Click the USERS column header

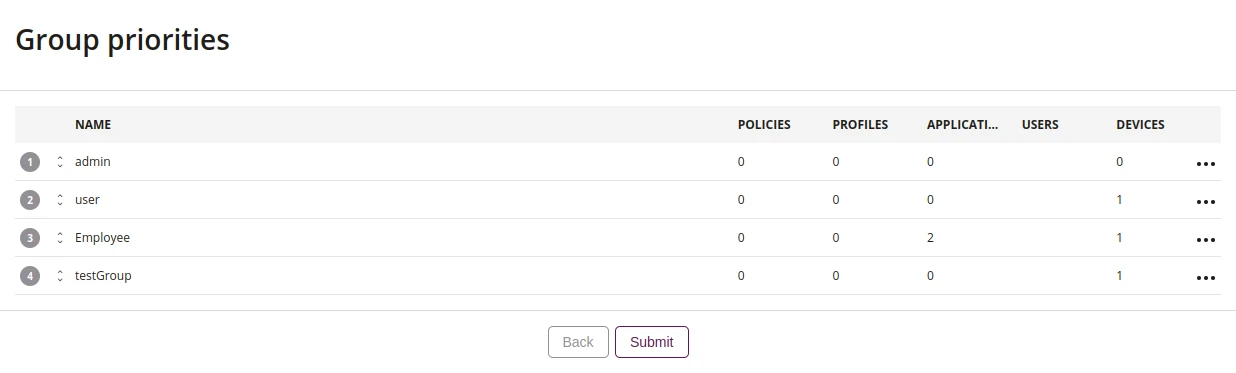click(x=1040, y=125)
